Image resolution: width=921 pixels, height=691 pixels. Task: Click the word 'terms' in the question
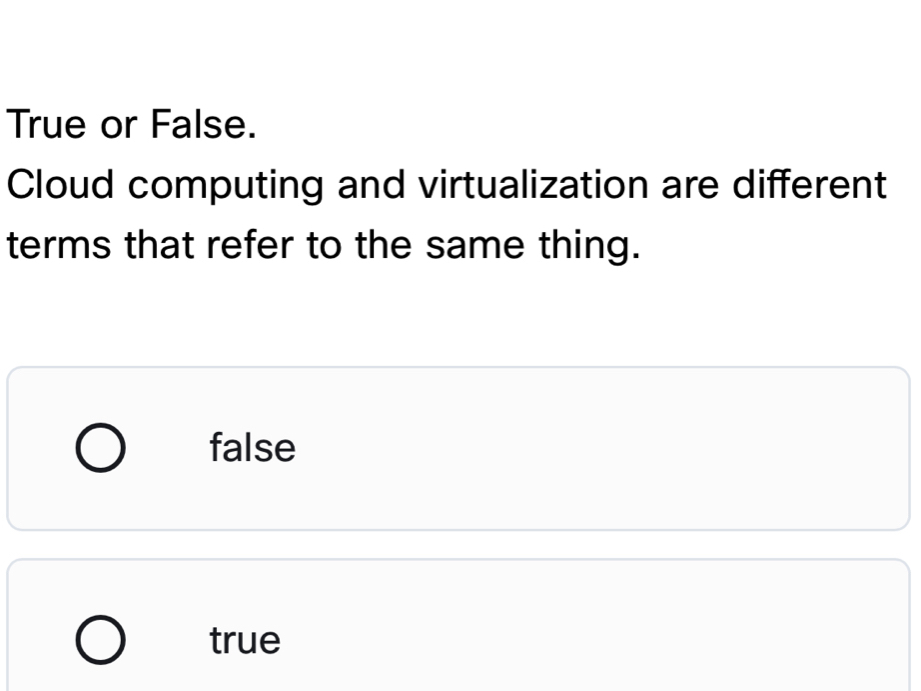coord(56,245)
